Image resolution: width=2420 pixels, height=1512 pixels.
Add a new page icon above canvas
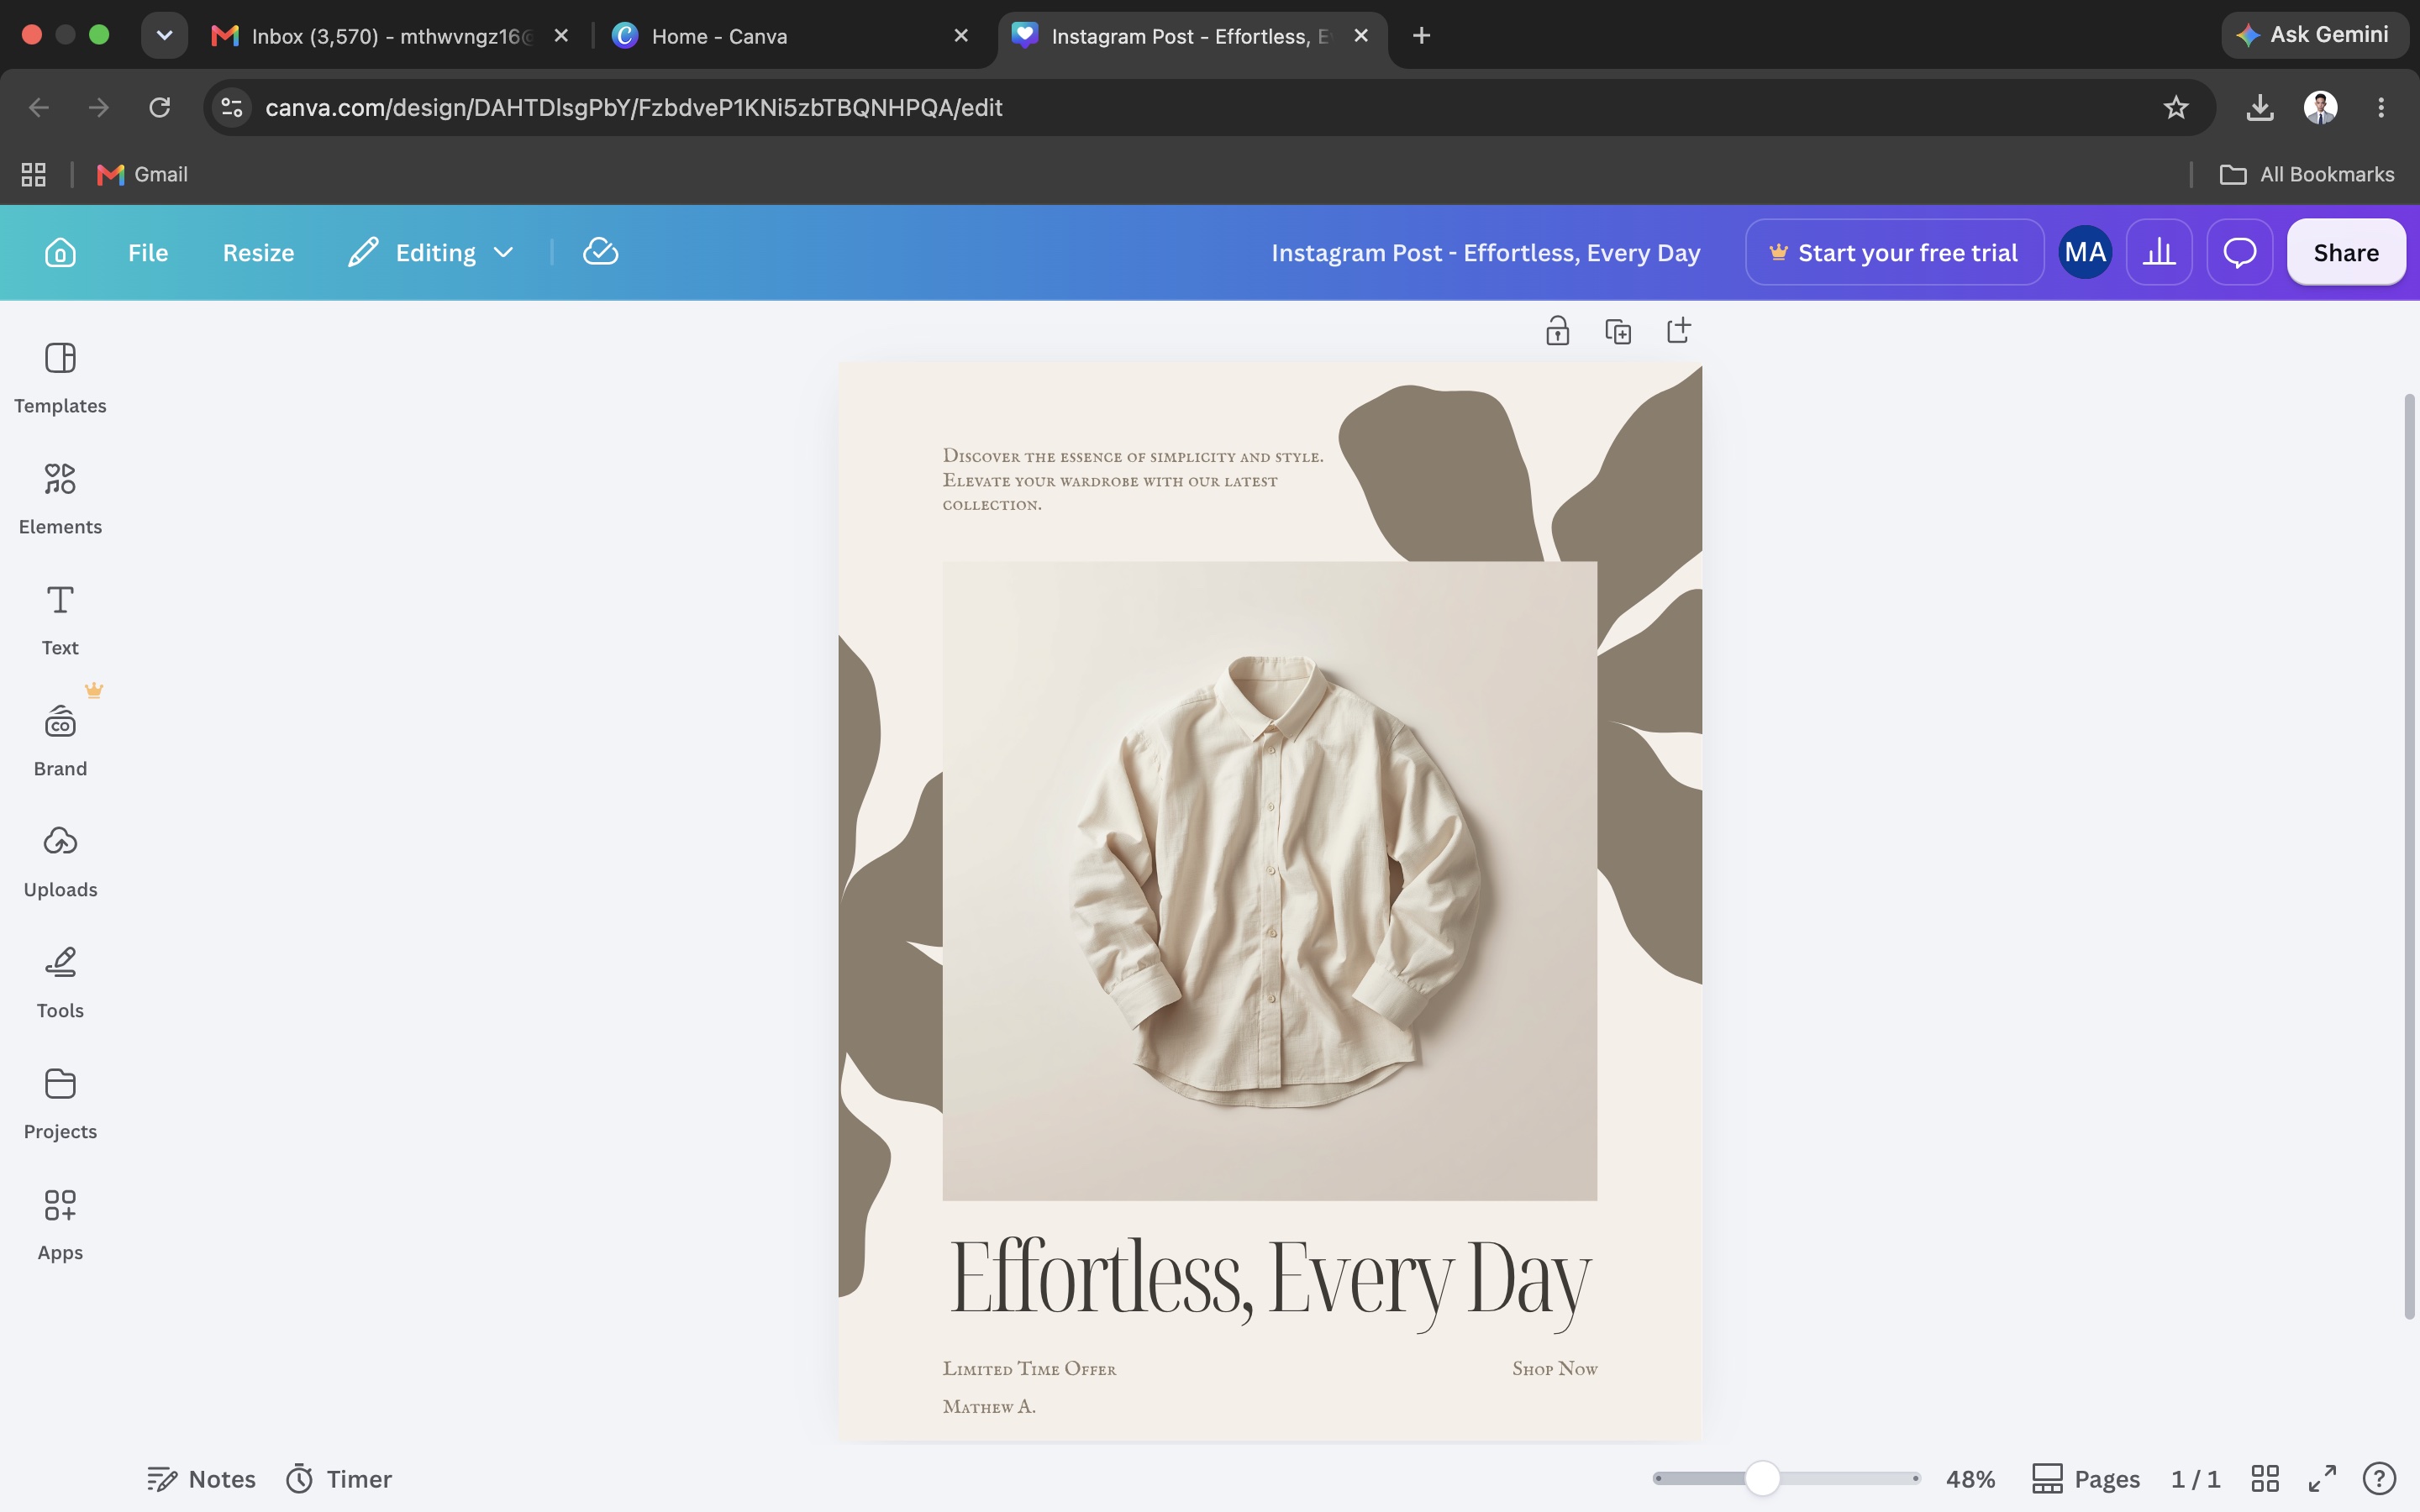click(1679, 330)
